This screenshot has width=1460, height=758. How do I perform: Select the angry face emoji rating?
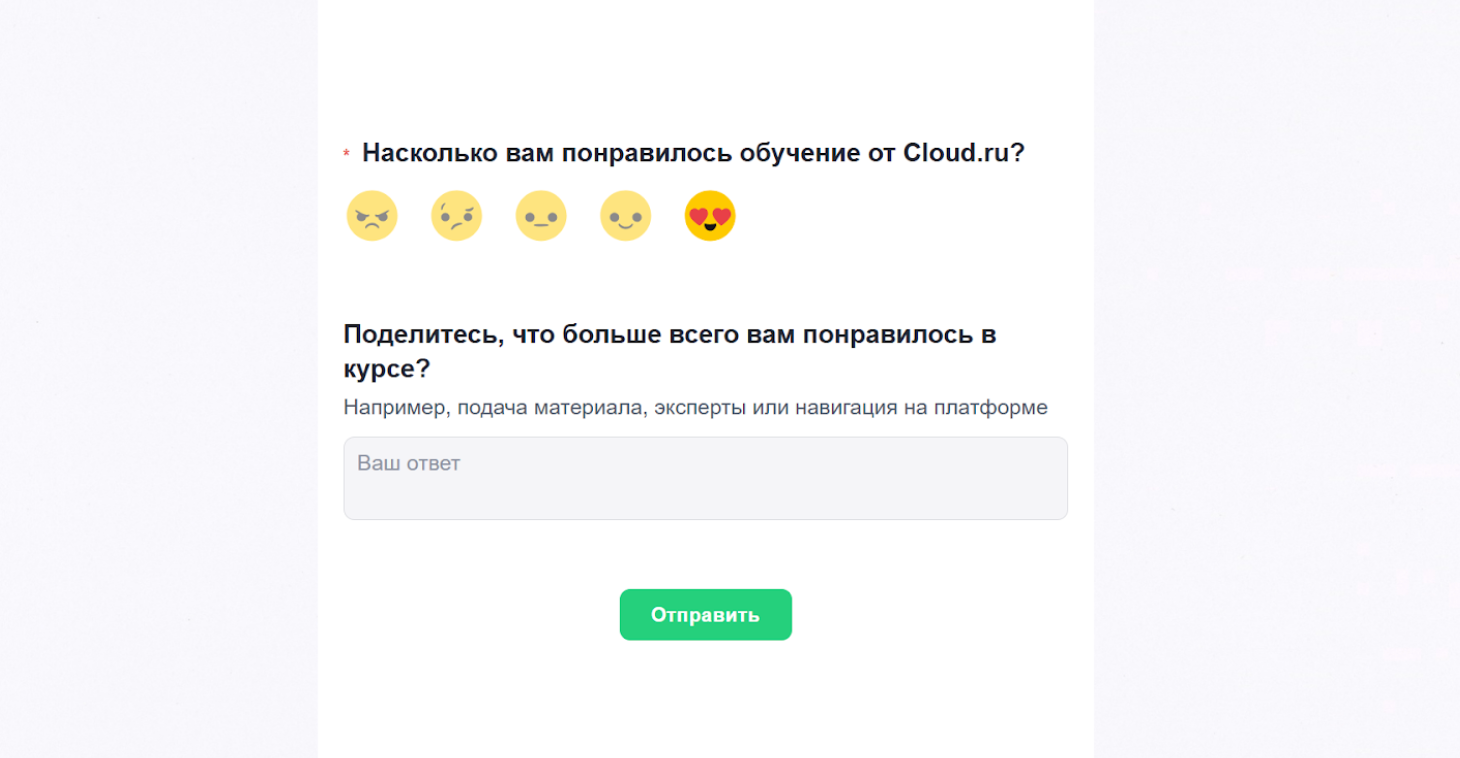372,216
